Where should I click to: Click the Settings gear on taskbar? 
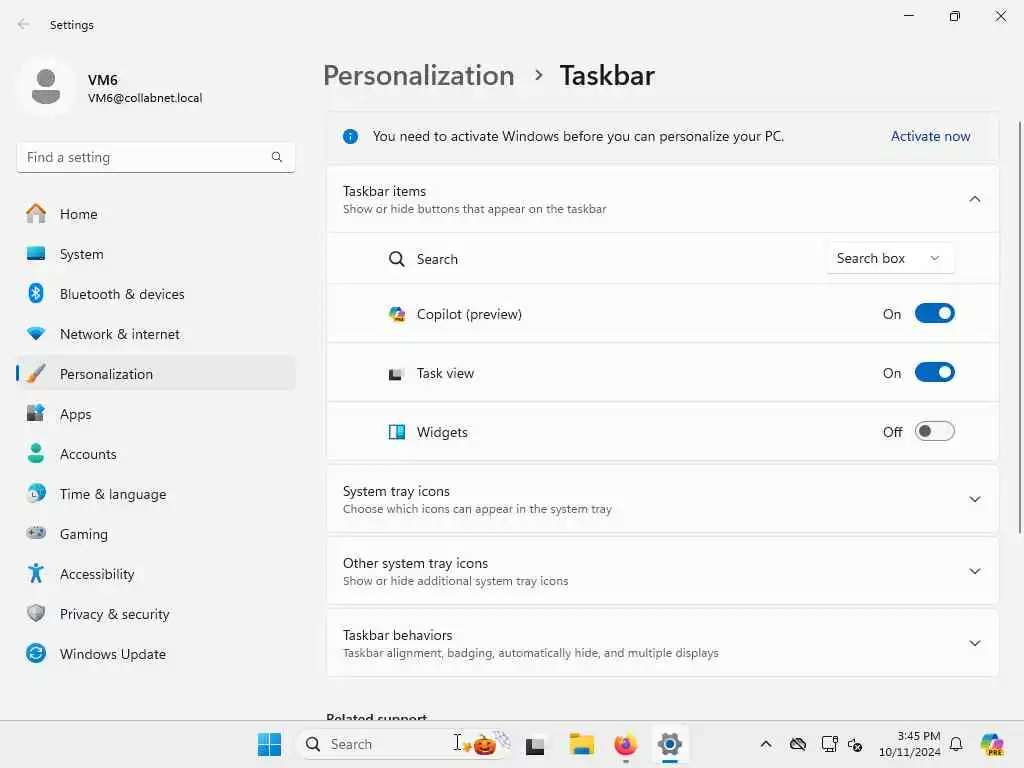click(x=669, y=744)
